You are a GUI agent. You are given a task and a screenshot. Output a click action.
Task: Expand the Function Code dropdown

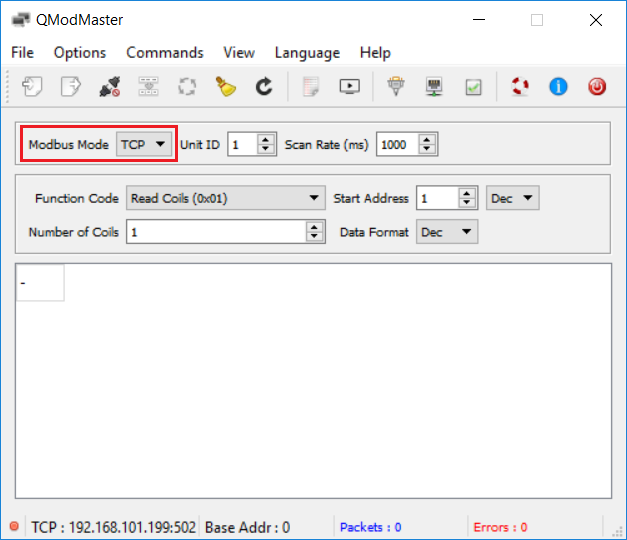(226, 198)
